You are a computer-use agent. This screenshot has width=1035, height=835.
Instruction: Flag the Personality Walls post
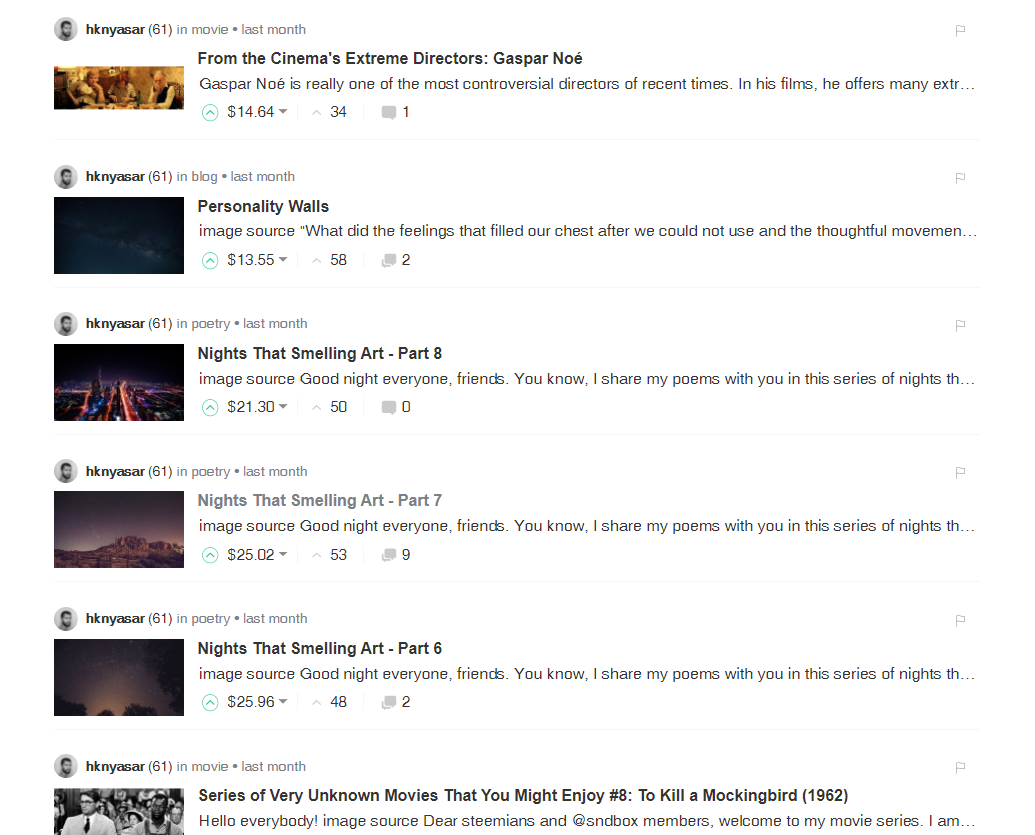point(960,178)
